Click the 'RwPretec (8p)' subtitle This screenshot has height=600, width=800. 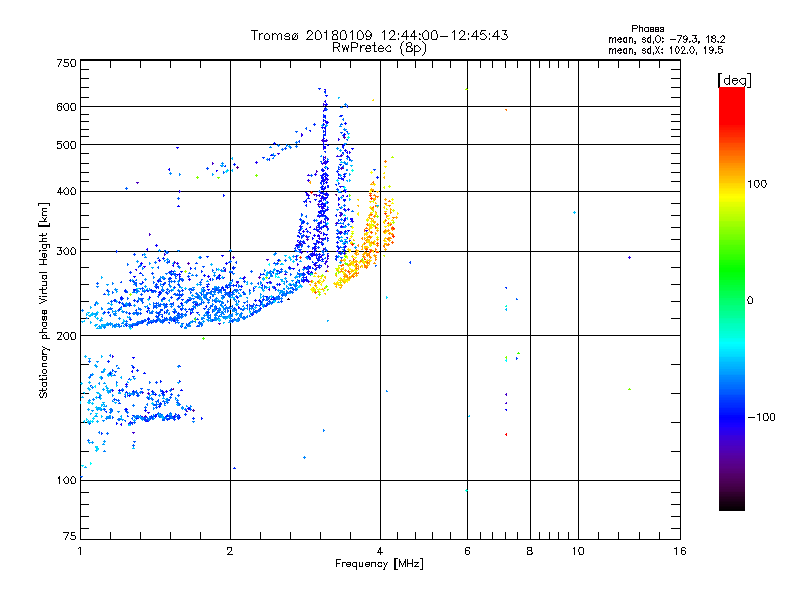[x=379, y=48]
